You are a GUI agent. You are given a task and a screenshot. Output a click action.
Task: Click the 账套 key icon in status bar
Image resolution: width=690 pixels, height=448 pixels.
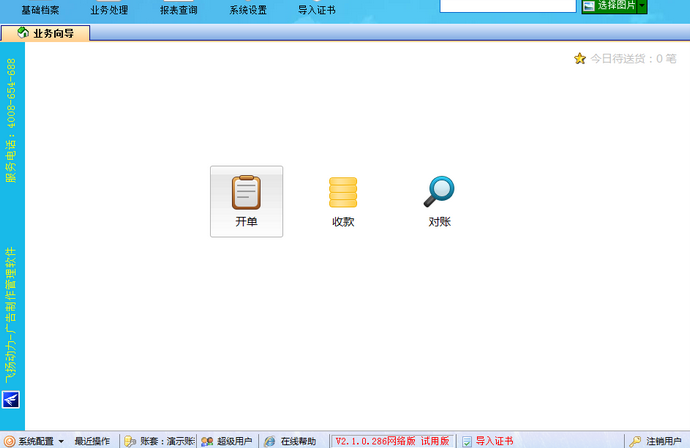point(130,441)
